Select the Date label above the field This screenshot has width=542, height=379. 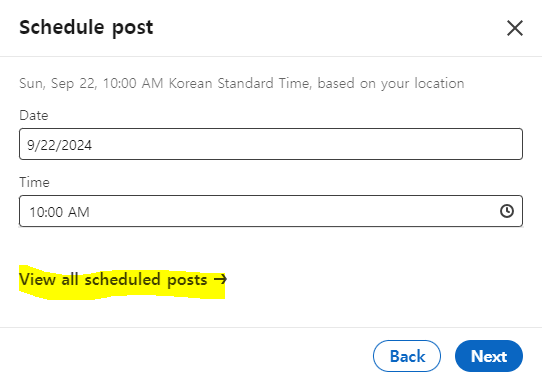(34, 115)
